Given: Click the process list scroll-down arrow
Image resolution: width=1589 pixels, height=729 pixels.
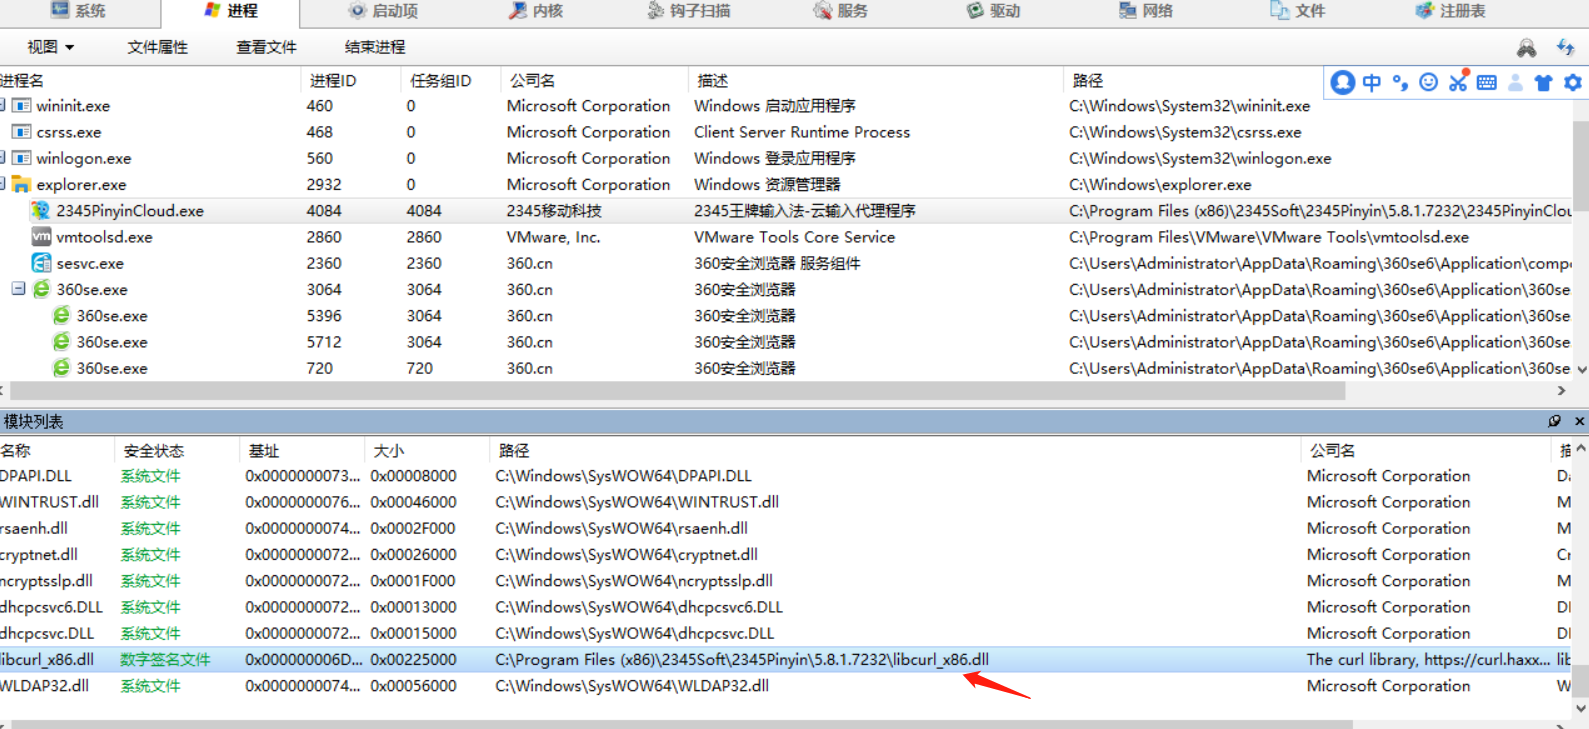Looking at the screenshot, I should point(1581,369).
